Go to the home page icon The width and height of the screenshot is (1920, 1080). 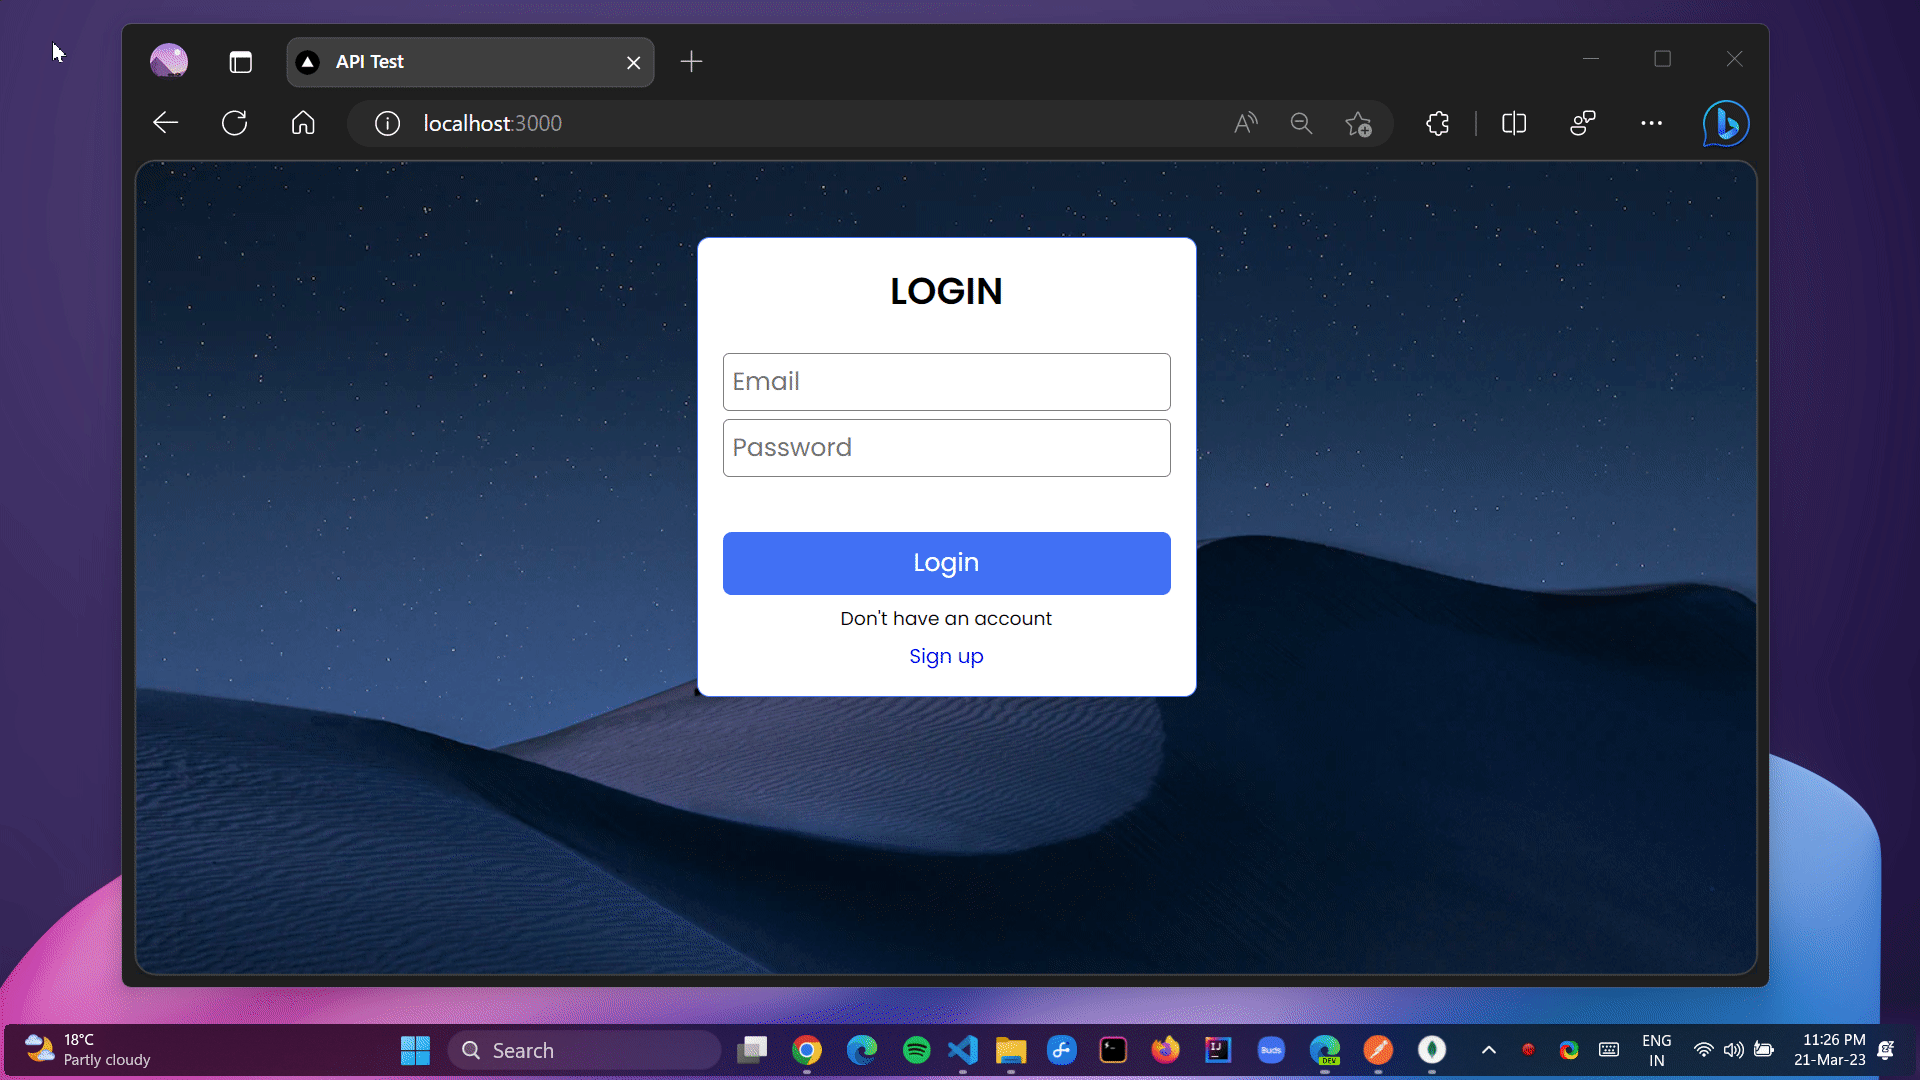(303, 123)
